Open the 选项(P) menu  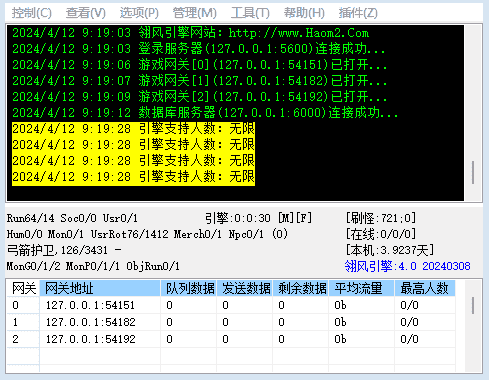(139, 13)
